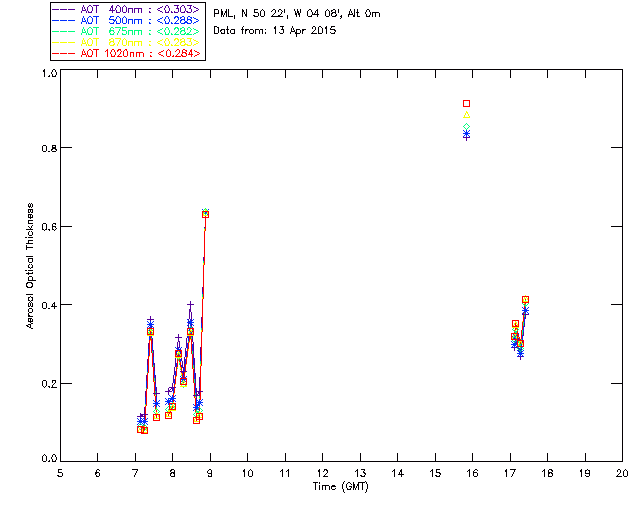Click the AOT 675nm legend entry
This screenshot has width=640, height=512.
click(x=126, y=31)
